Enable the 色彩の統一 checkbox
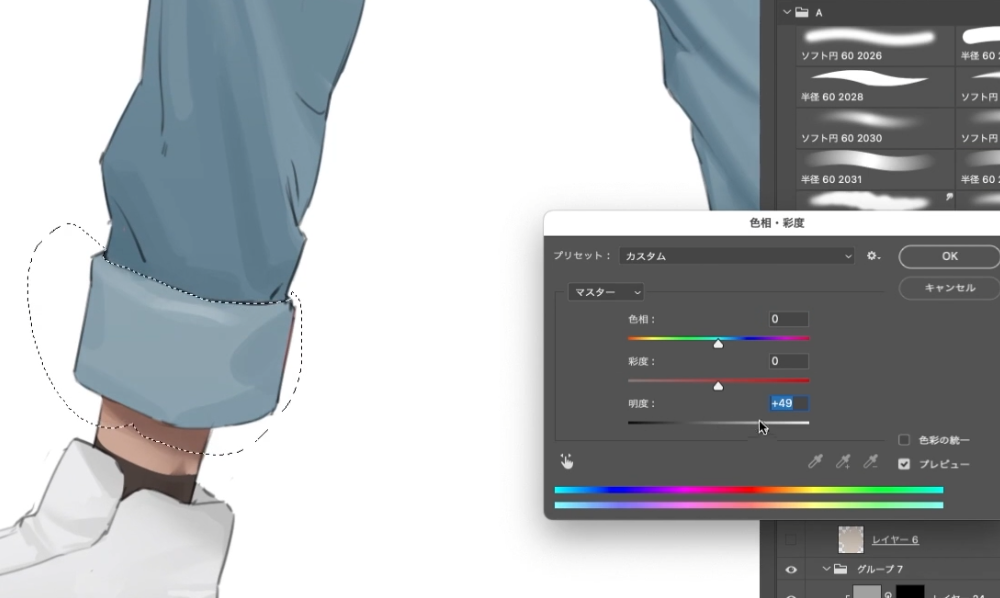 904,440
